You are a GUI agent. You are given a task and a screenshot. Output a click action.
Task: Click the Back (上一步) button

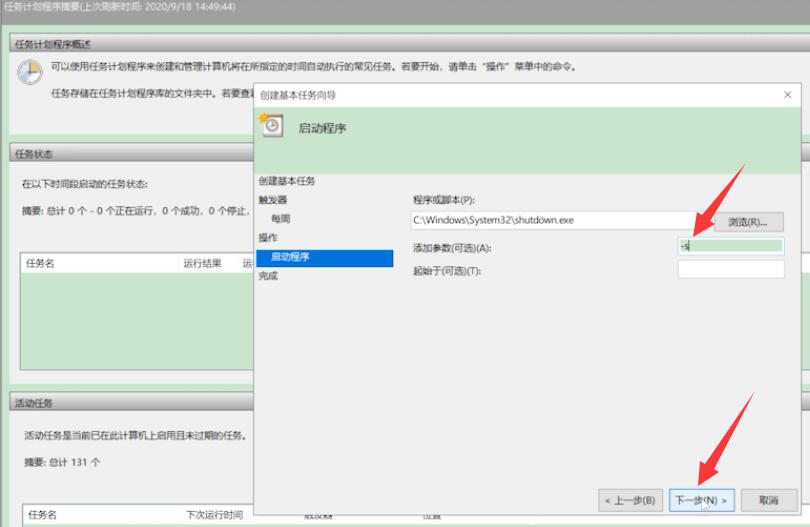tap(630, 500)
